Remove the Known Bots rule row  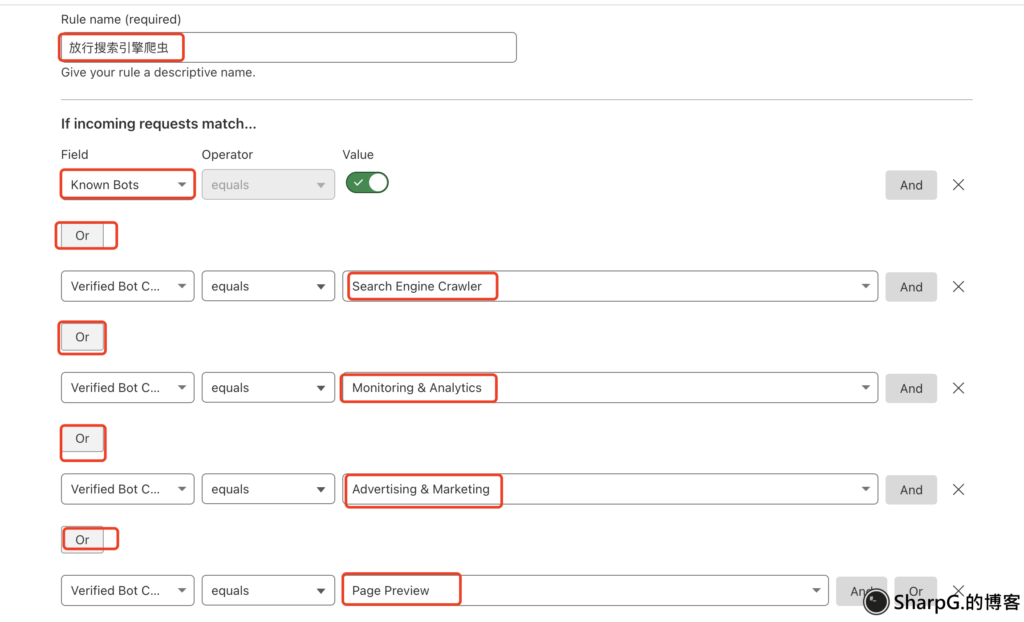(958, 185)
